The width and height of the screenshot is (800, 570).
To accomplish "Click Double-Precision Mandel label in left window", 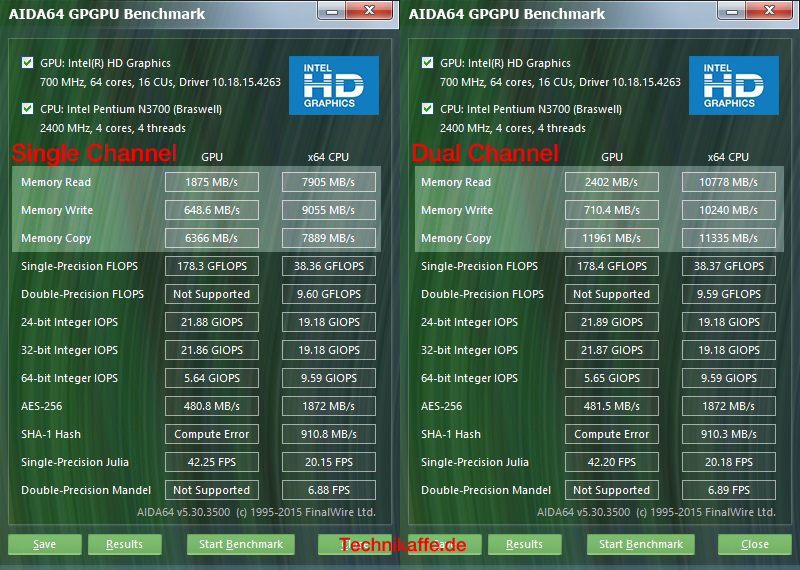I will [x=86, y=490].
